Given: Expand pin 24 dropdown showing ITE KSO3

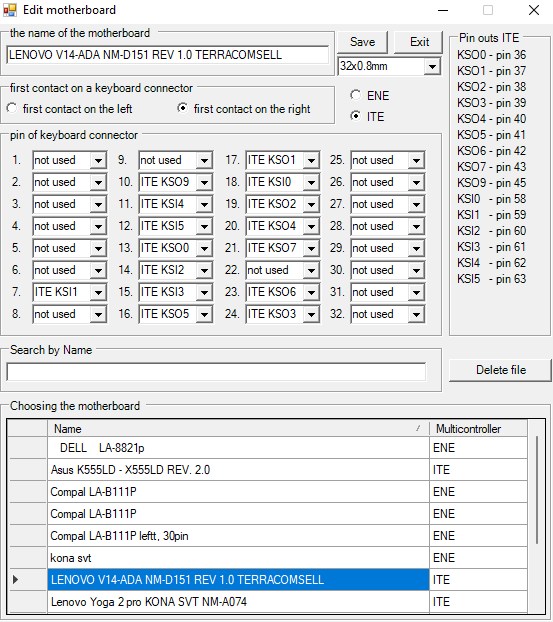Looking at the screenshot, I should [x=311, y=314].
